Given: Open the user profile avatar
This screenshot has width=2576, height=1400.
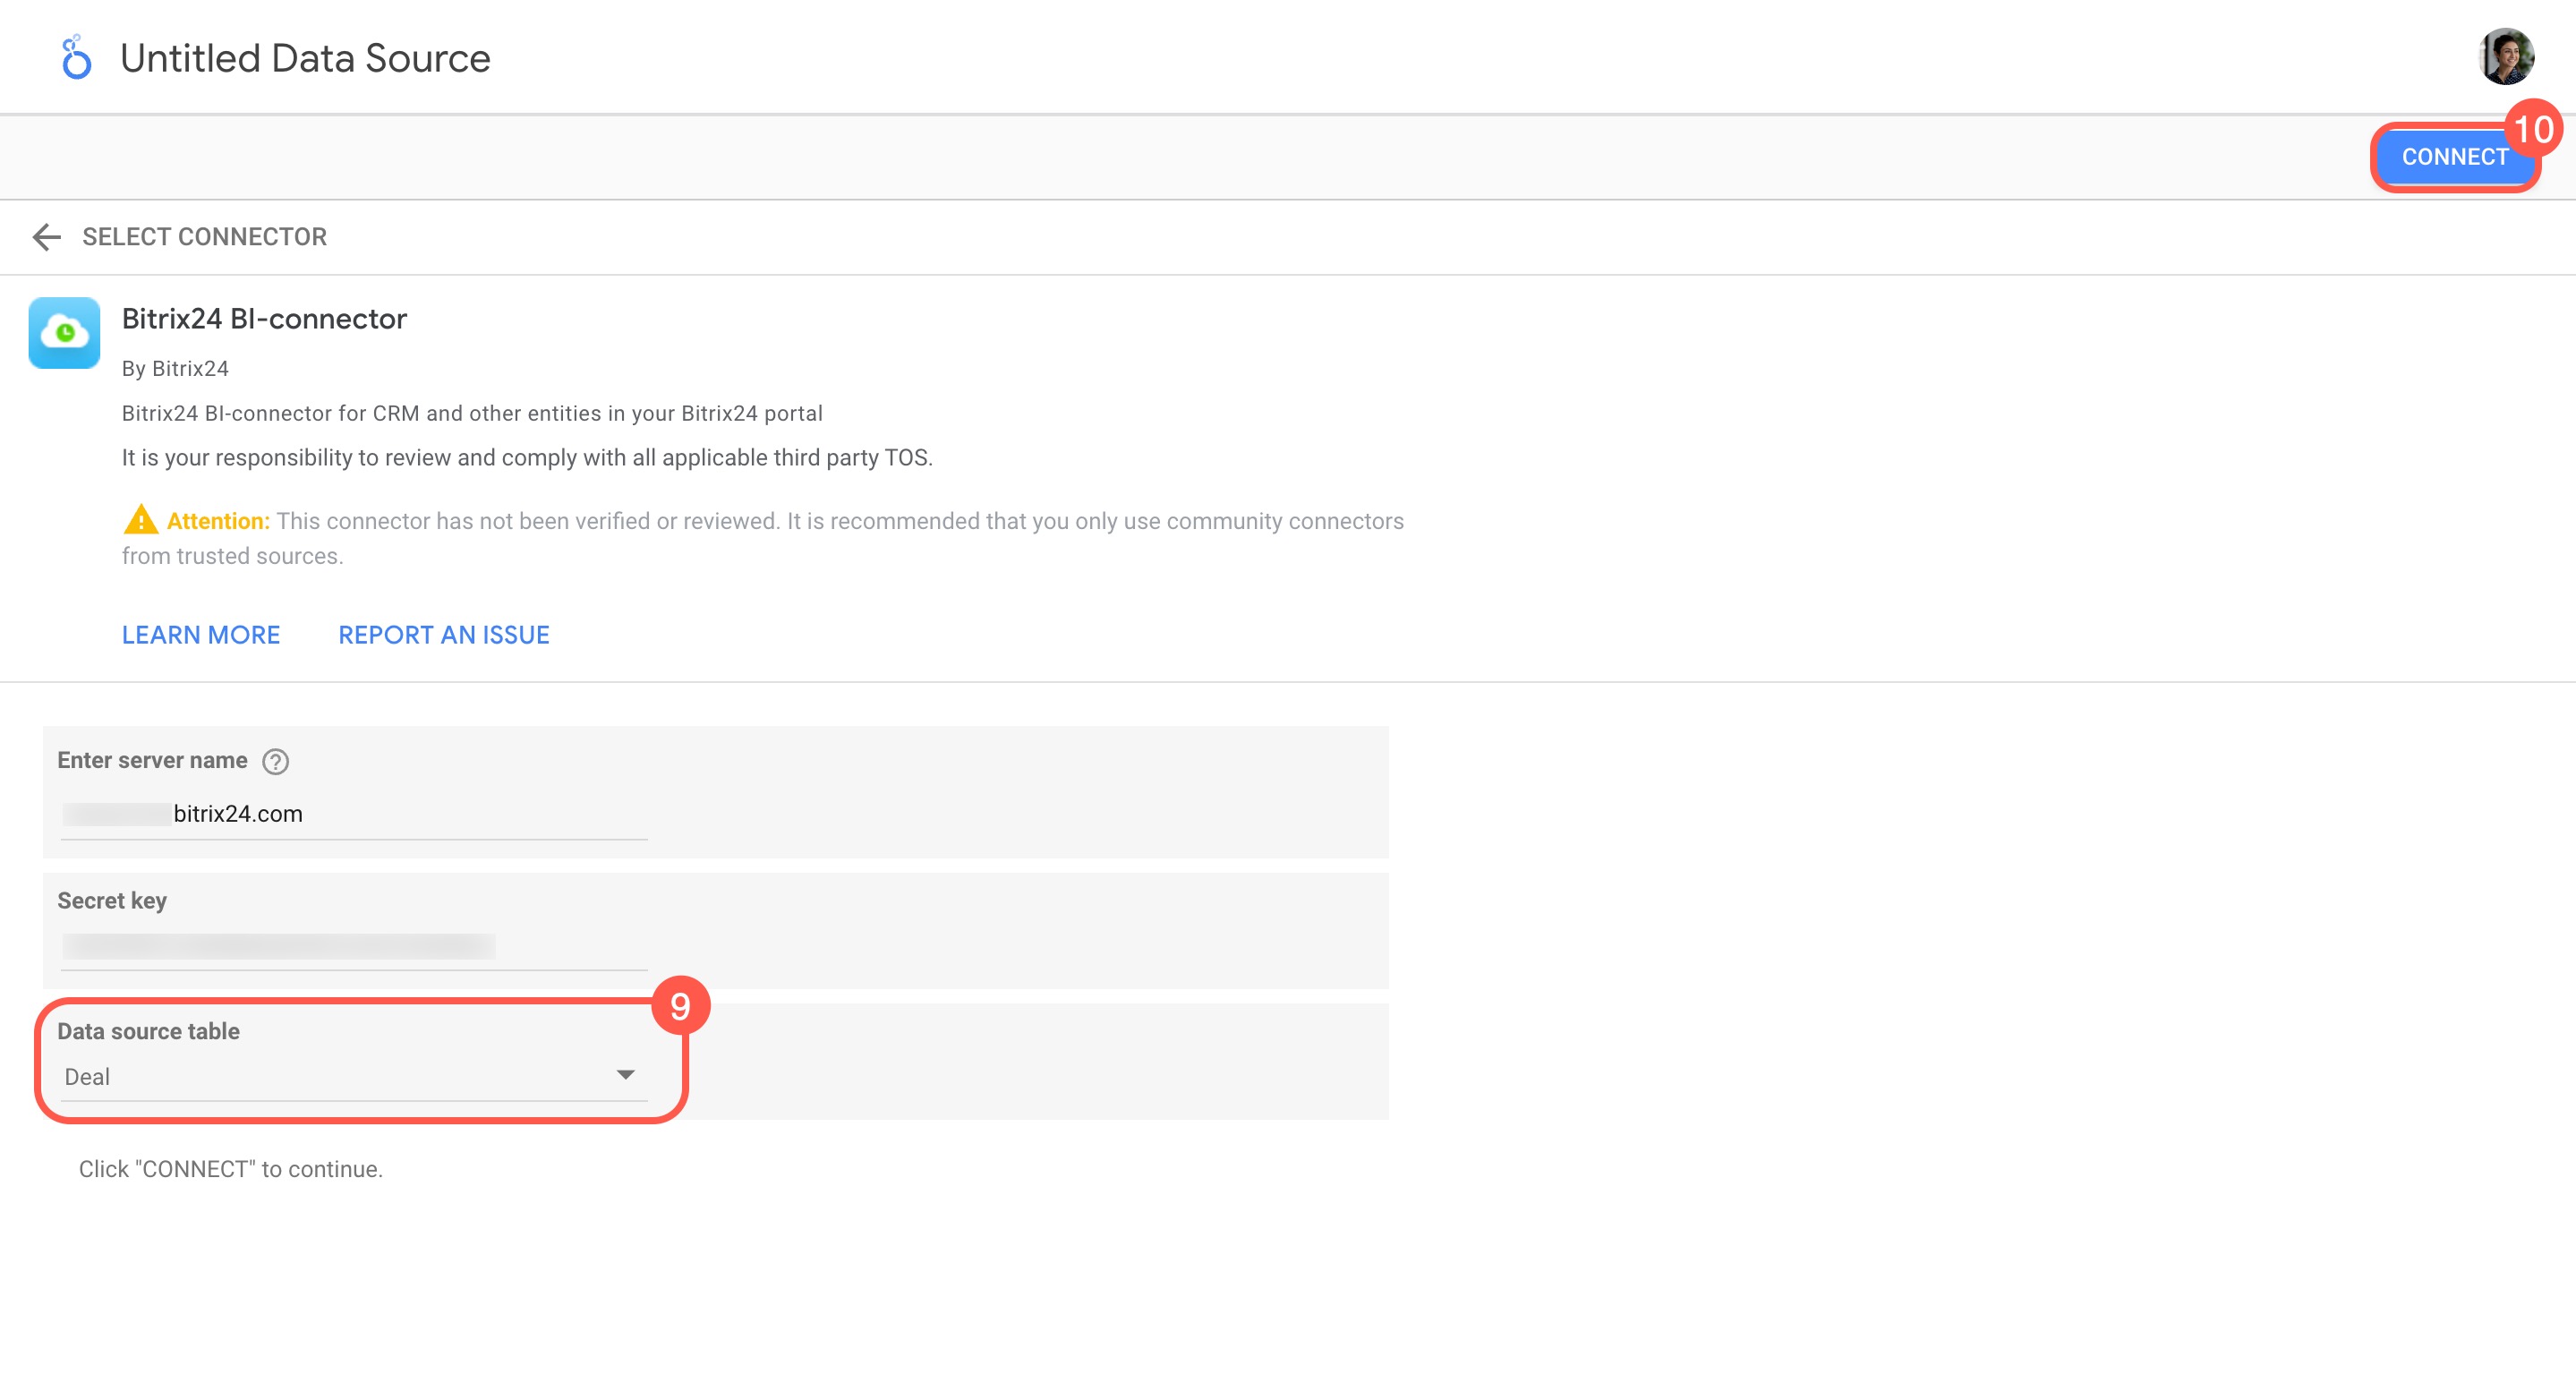Looking at the screenshot, I should [x=2505, y=56].
